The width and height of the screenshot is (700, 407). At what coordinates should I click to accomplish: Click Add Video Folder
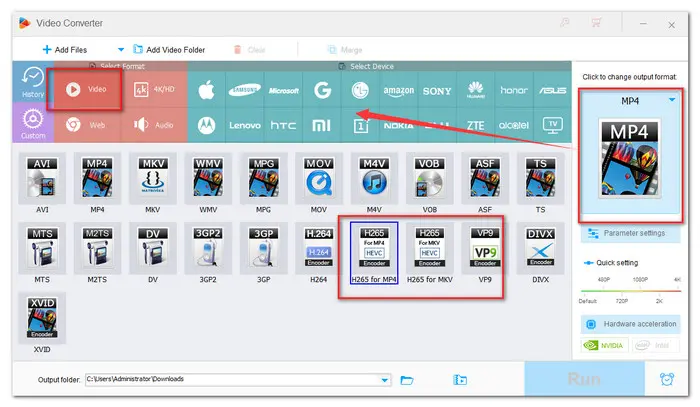169,50
